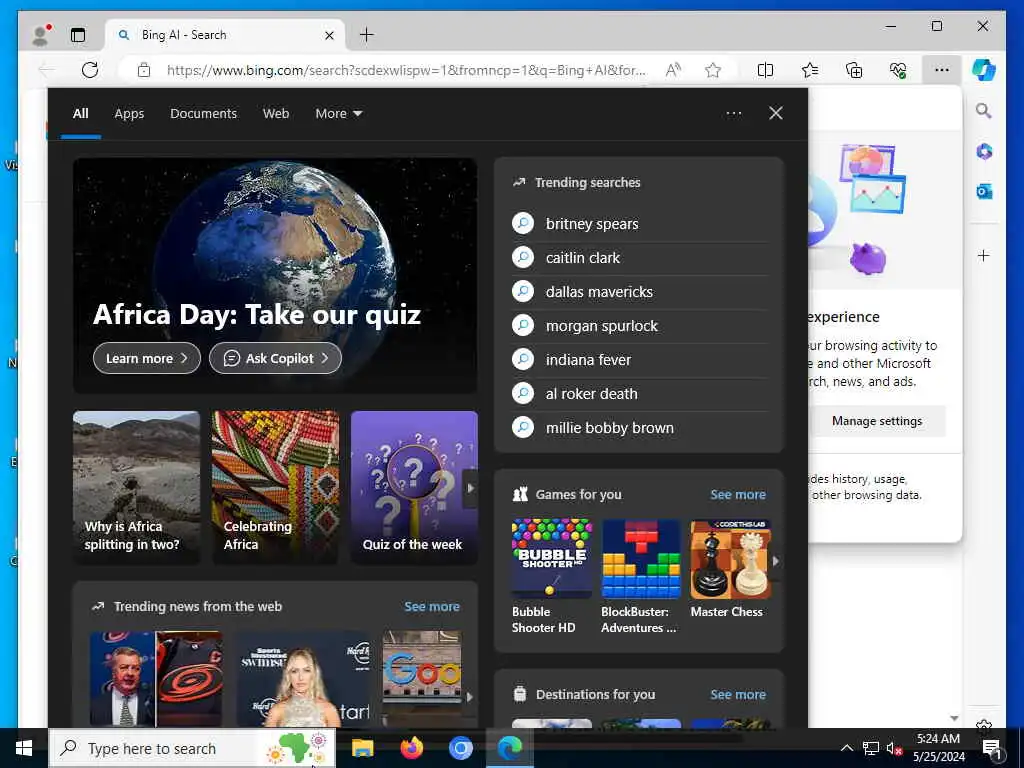This screenshot has height=768, width=1024.
Task: Open the Celebrating Africa card
Action: point(276,487)
